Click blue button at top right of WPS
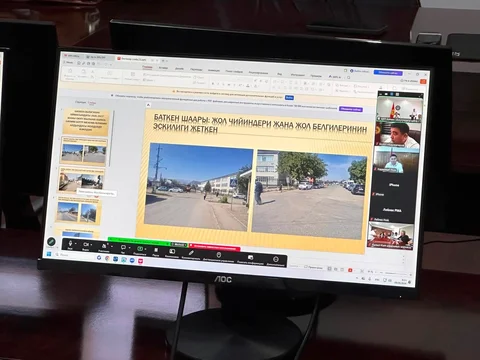The image size is (480, 360). click(x=388, y=72)
